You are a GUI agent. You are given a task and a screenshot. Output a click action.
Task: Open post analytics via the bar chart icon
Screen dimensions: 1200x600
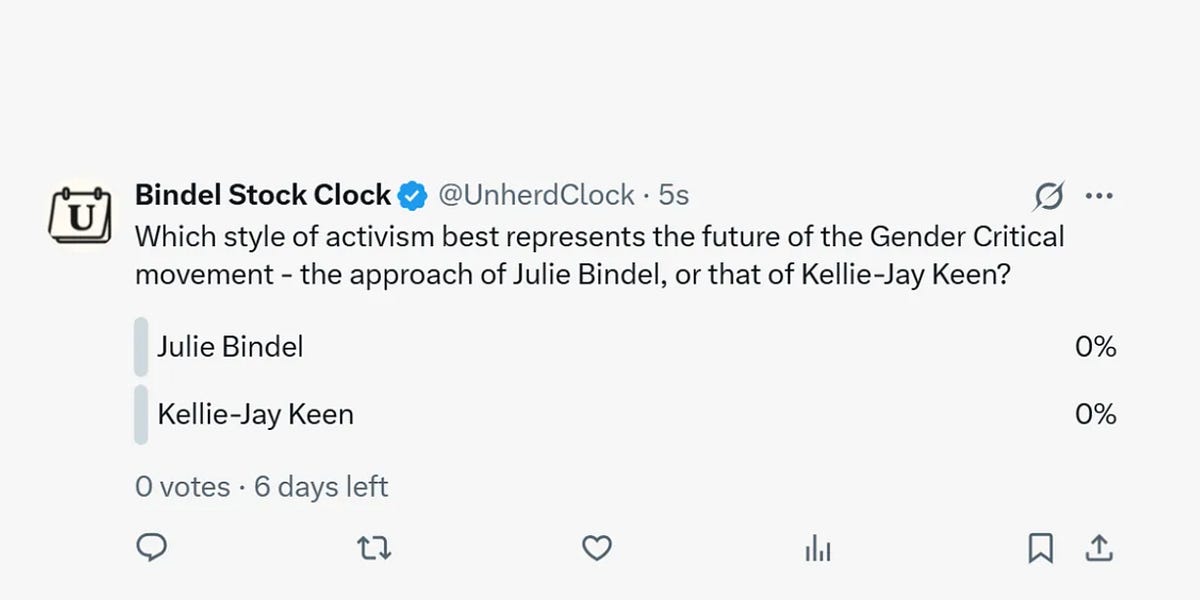[x=818, y=548]
